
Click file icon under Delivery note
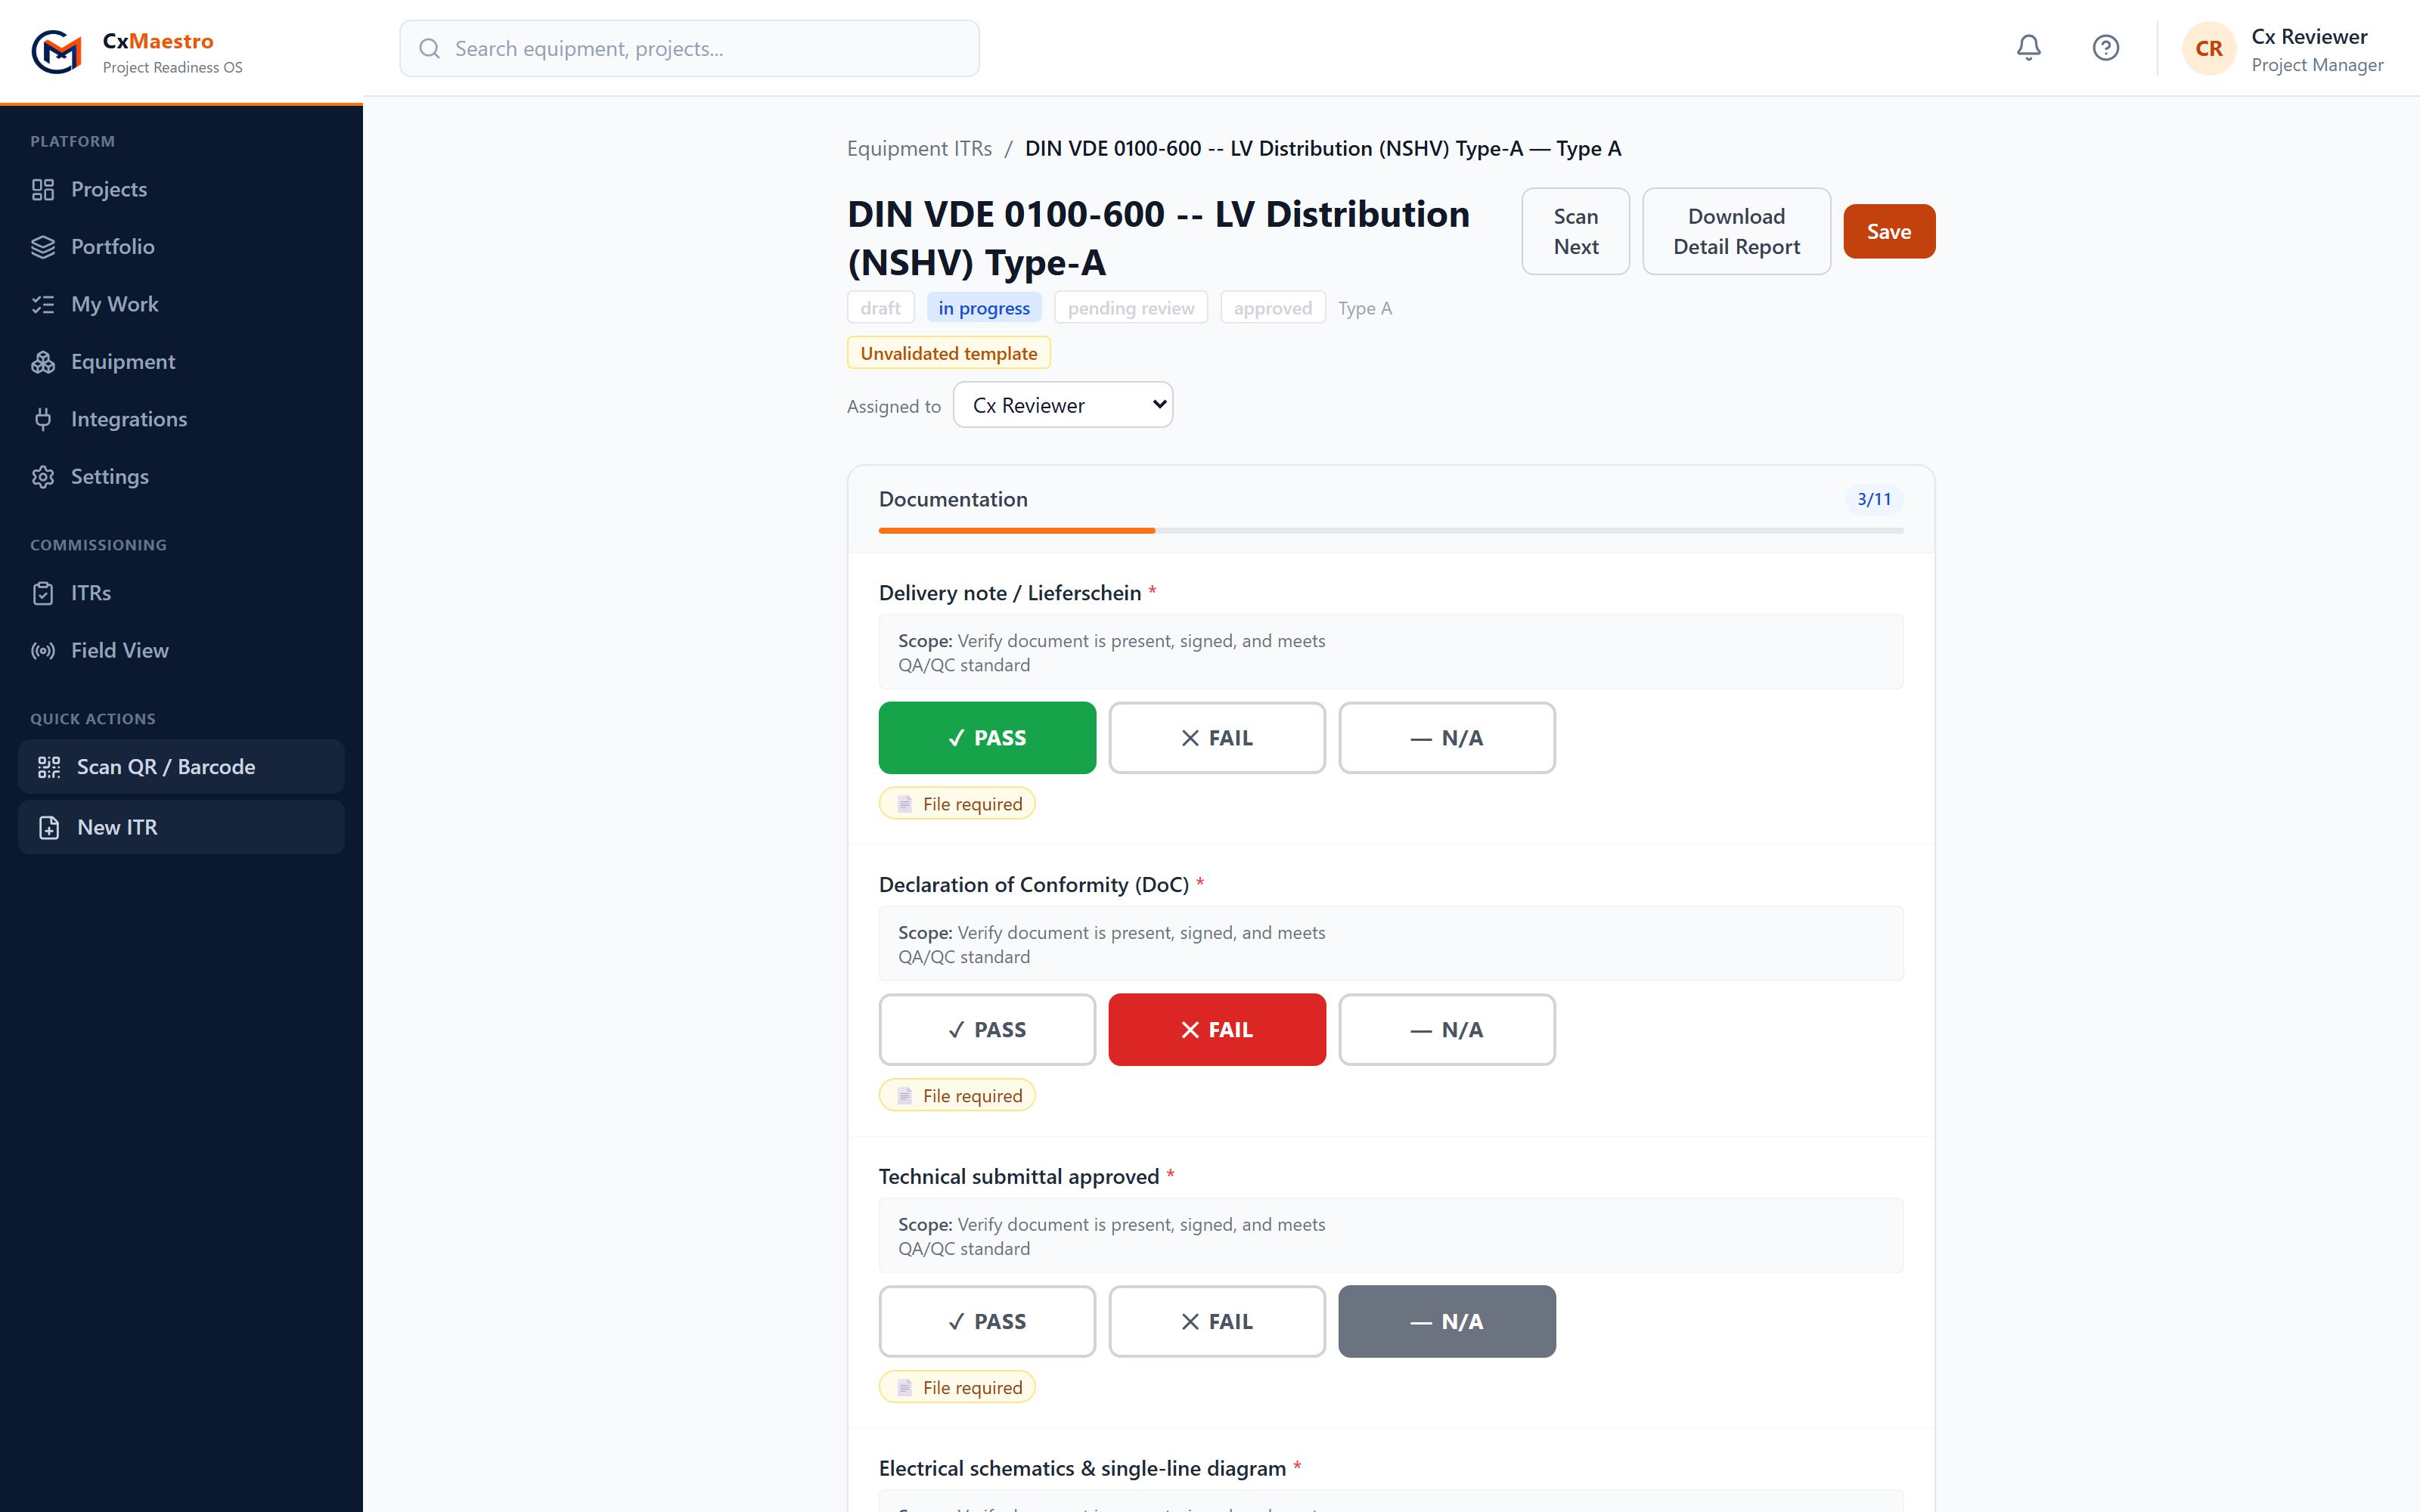905,804
